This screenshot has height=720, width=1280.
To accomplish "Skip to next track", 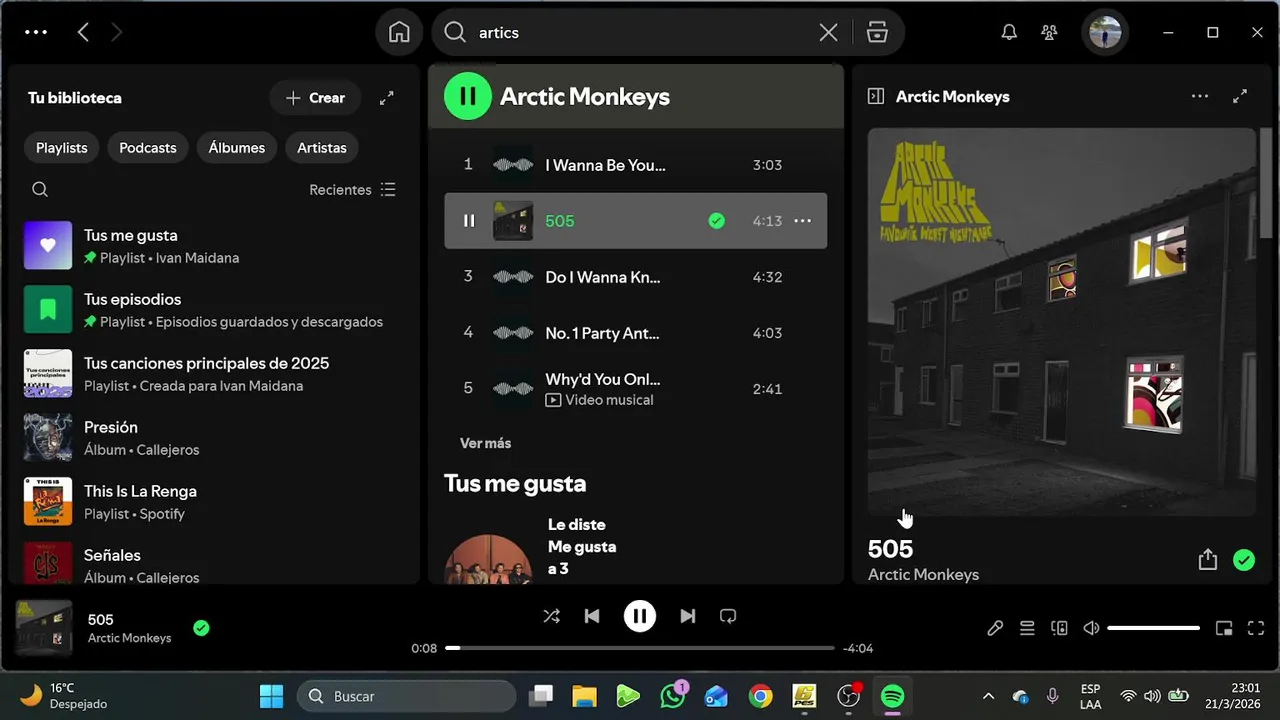I will (x=688, y=616).
